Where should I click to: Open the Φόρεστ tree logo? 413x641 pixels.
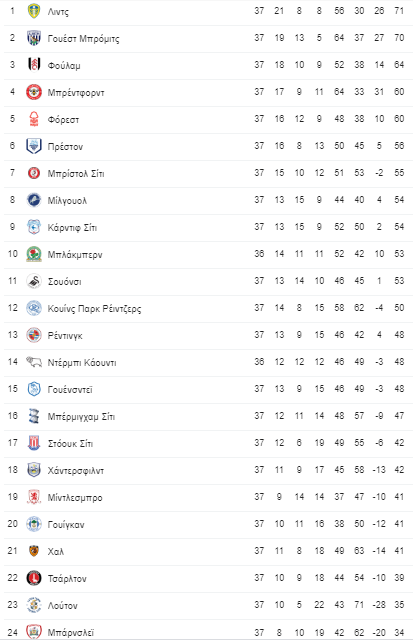click(x=34, y=119)
